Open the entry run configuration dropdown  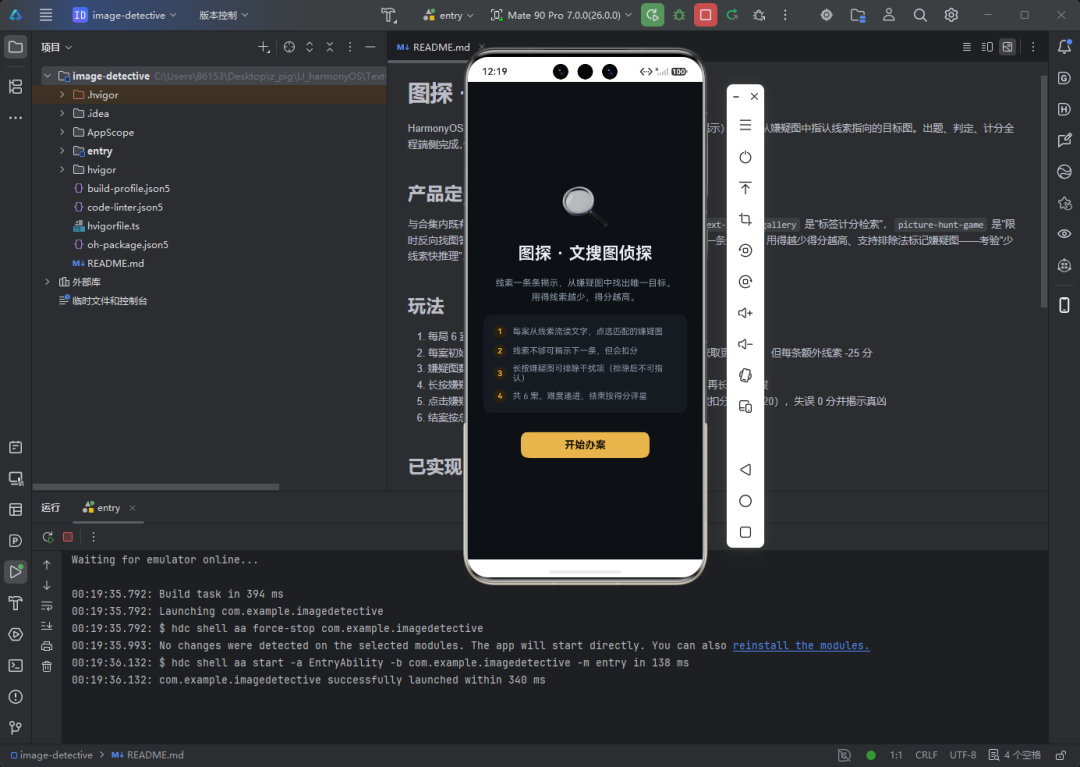(x=448, y=14)
